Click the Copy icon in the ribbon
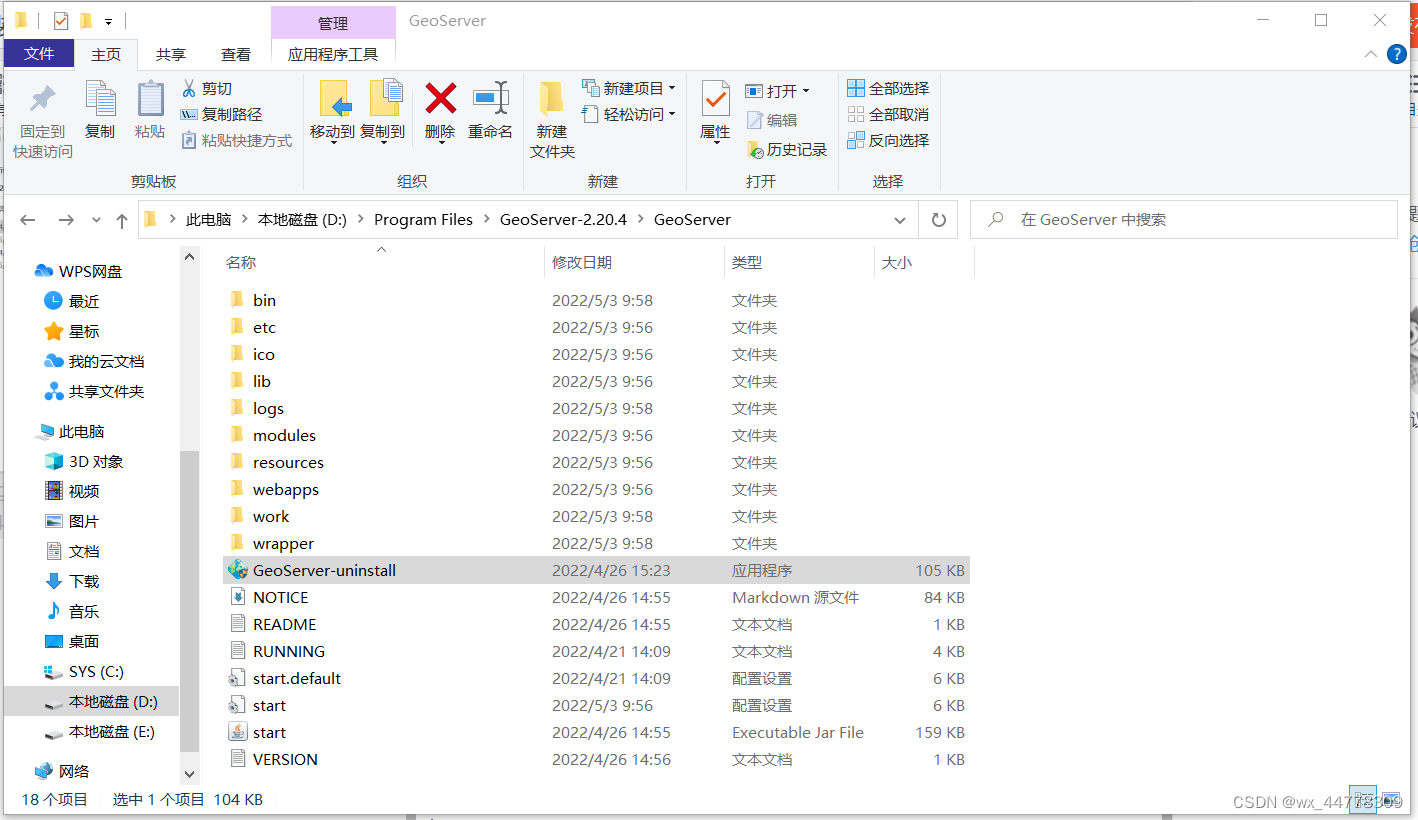 [x=100, y=99]
